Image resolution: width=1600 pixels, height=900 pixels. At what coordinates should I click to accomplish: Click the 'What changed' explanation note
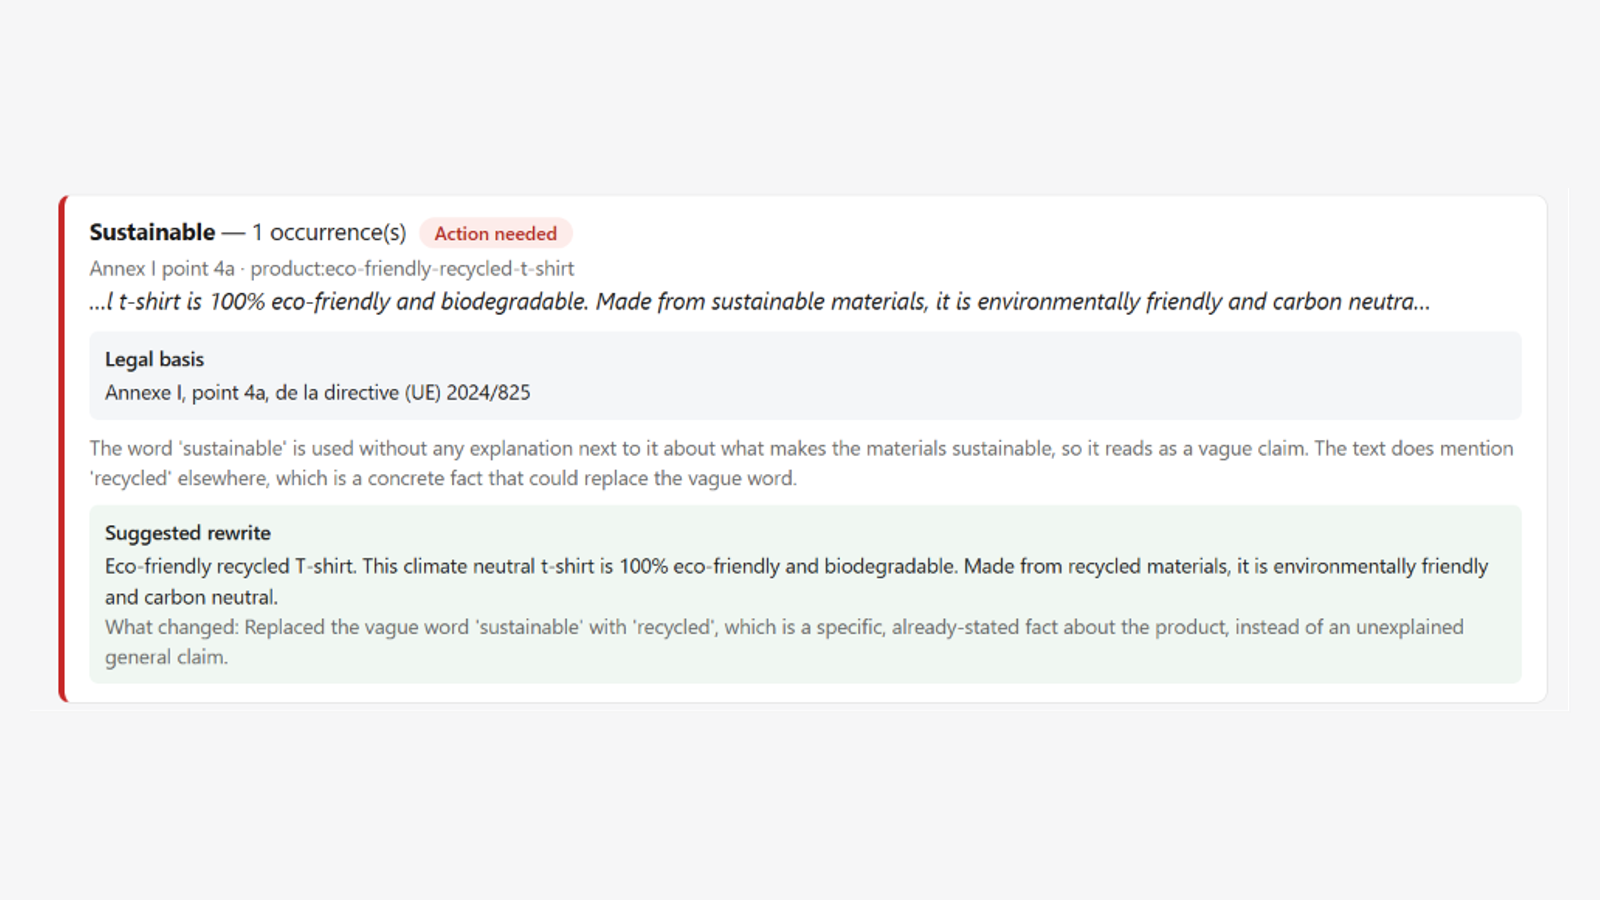784,642
